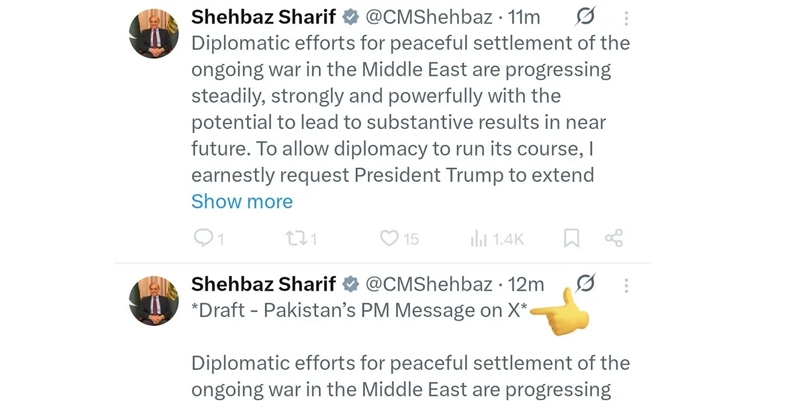The height and width of the screenshot is (410, 800).
Task: Open Shehbaz Sharif name on second tweet
Action: (262, 284)
